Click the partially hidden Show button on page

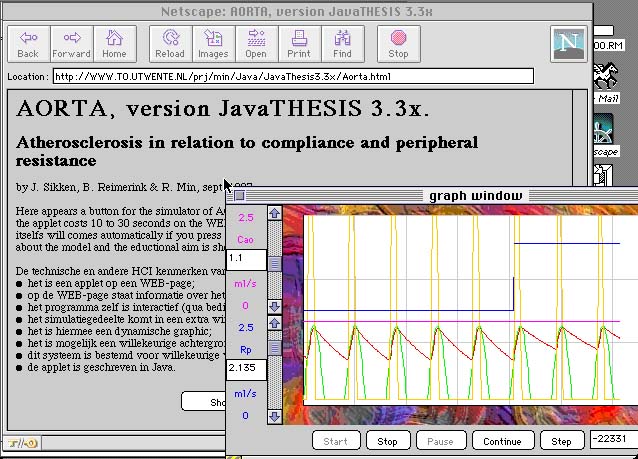(203, 402)
